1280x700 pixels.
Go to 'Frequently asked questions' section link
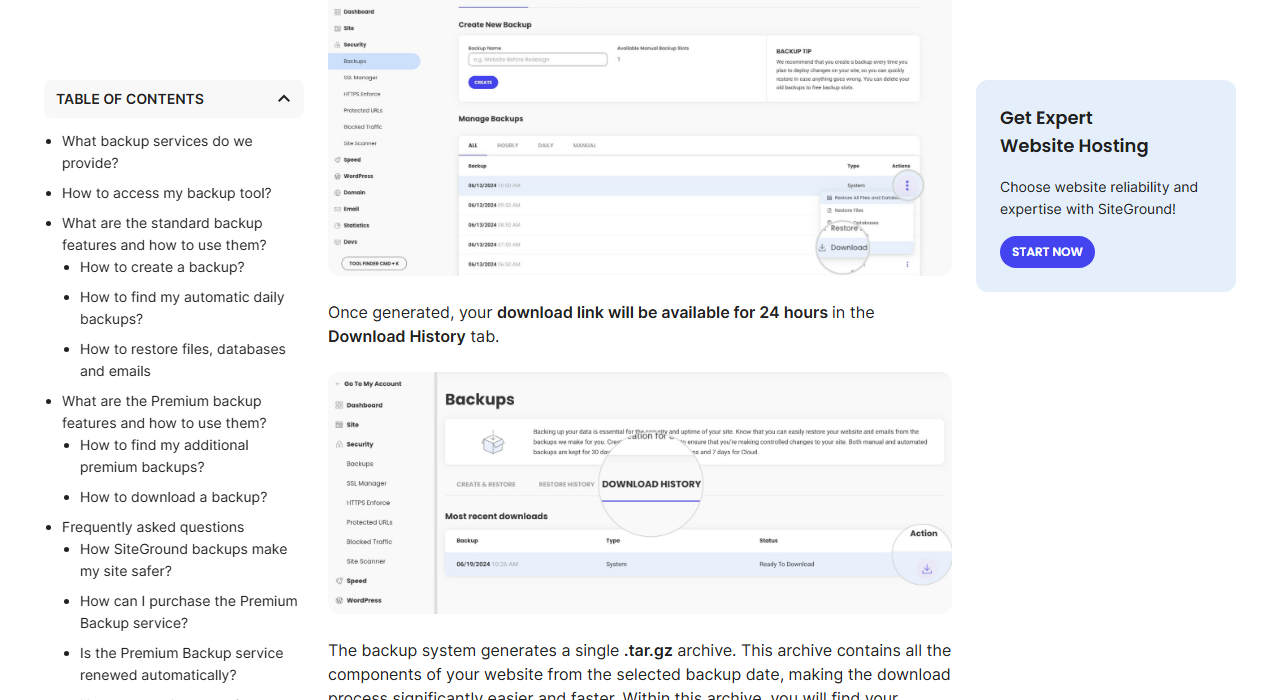click(153, 527)
